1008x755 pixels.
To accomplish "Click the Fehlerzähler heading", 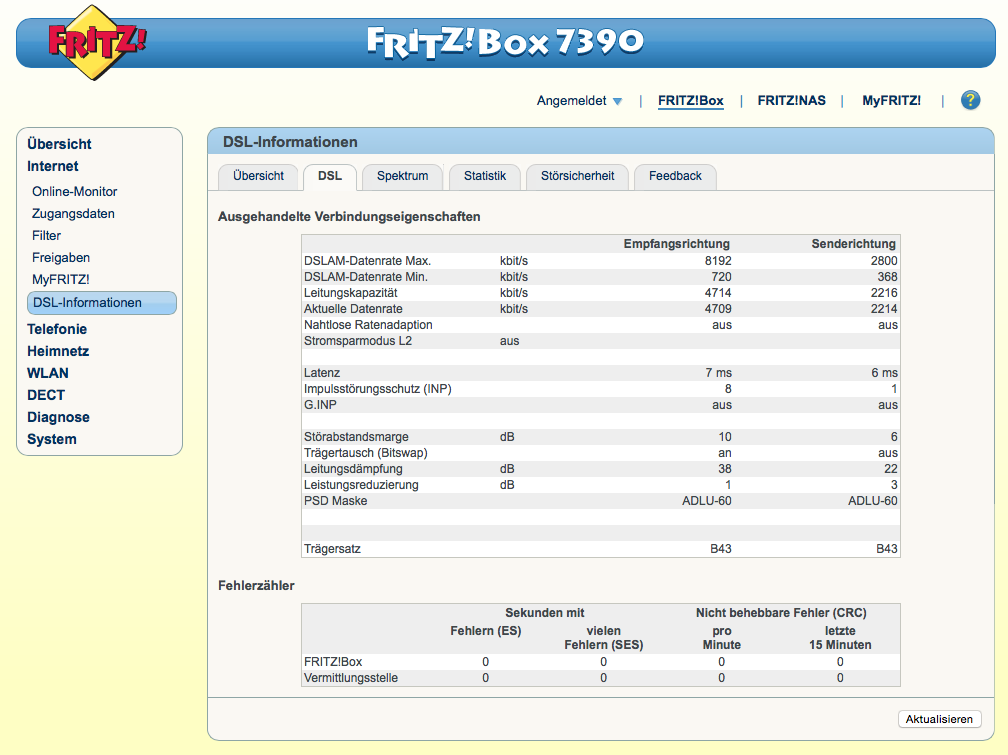I will pyautogui.click(x=256, y=586).
